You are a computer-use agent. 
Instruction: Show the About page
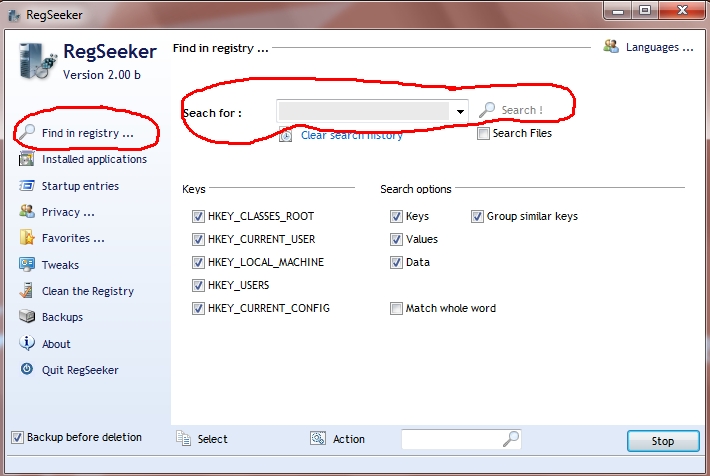coord(56,344)
